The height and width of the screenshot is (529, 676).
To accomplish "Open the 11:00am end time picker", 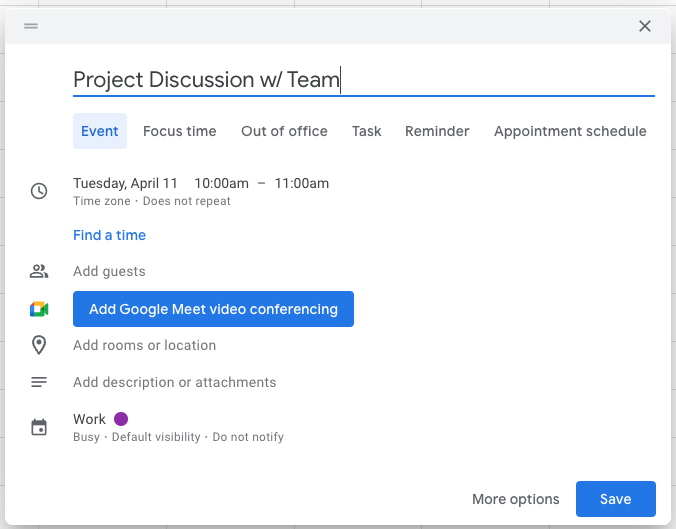I will (x=302, y=183).
